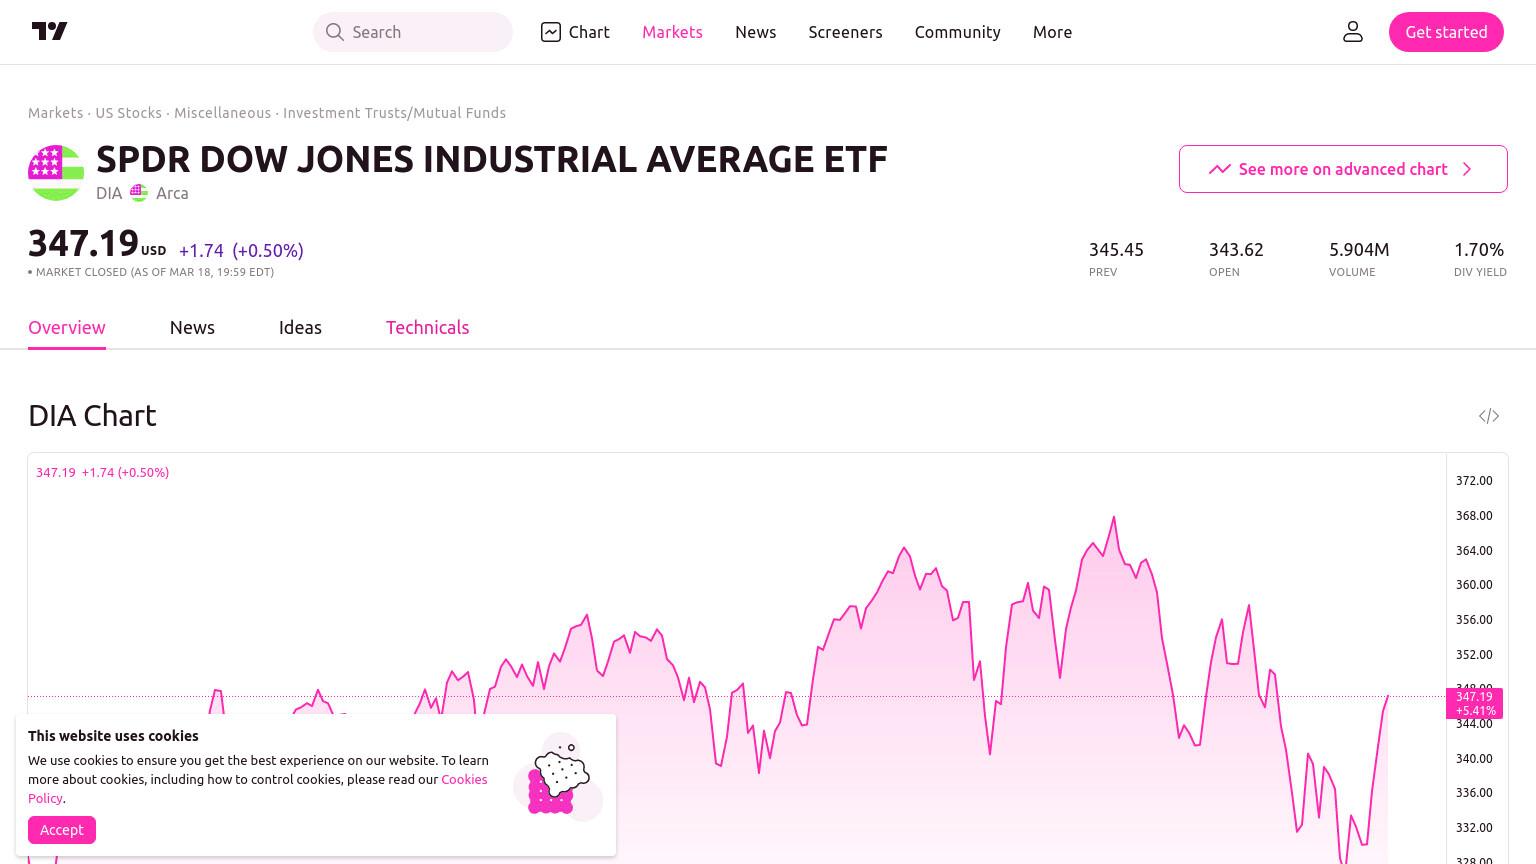Open the Chart icon in navigation
Viewport: 1536px width, 864px height.
pyautogui.click(x=551, y=32)
